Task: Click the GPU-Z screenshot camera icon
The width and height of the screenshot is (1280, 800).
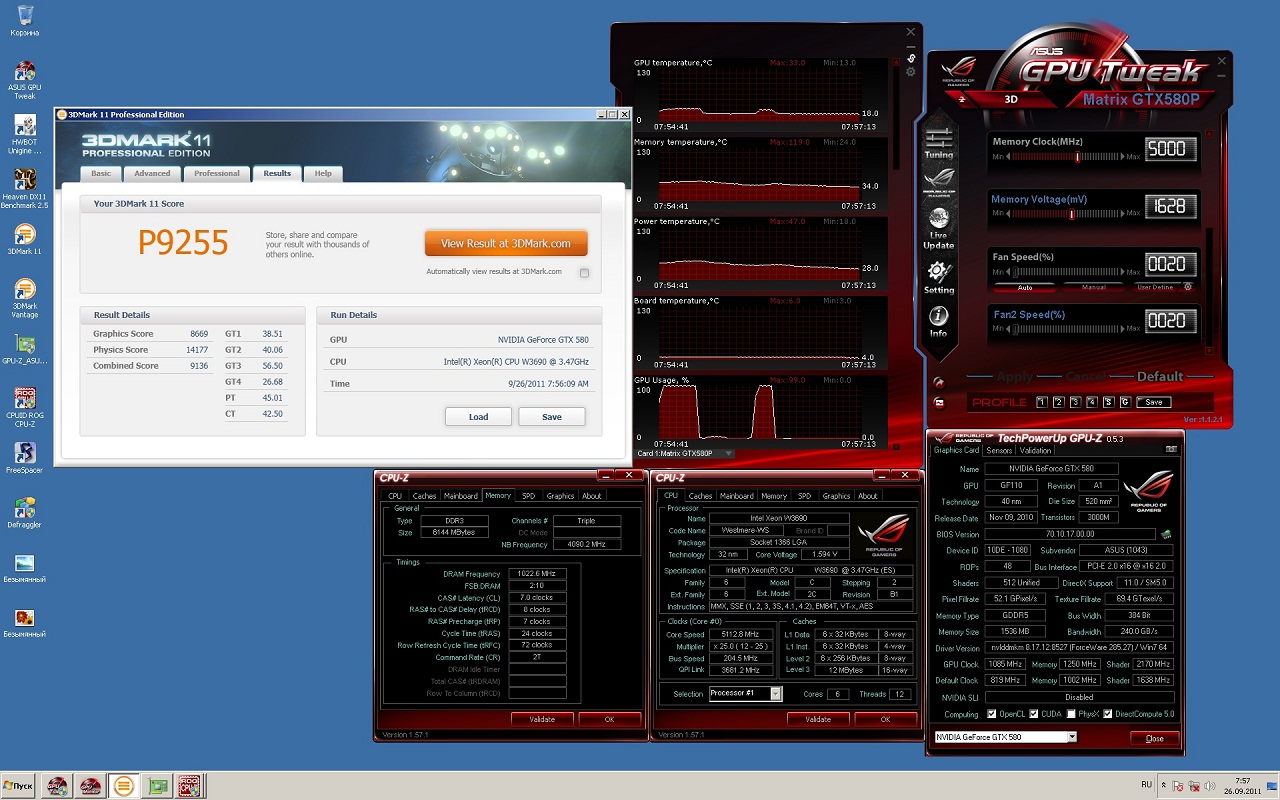Action: tap(1171, 450)
